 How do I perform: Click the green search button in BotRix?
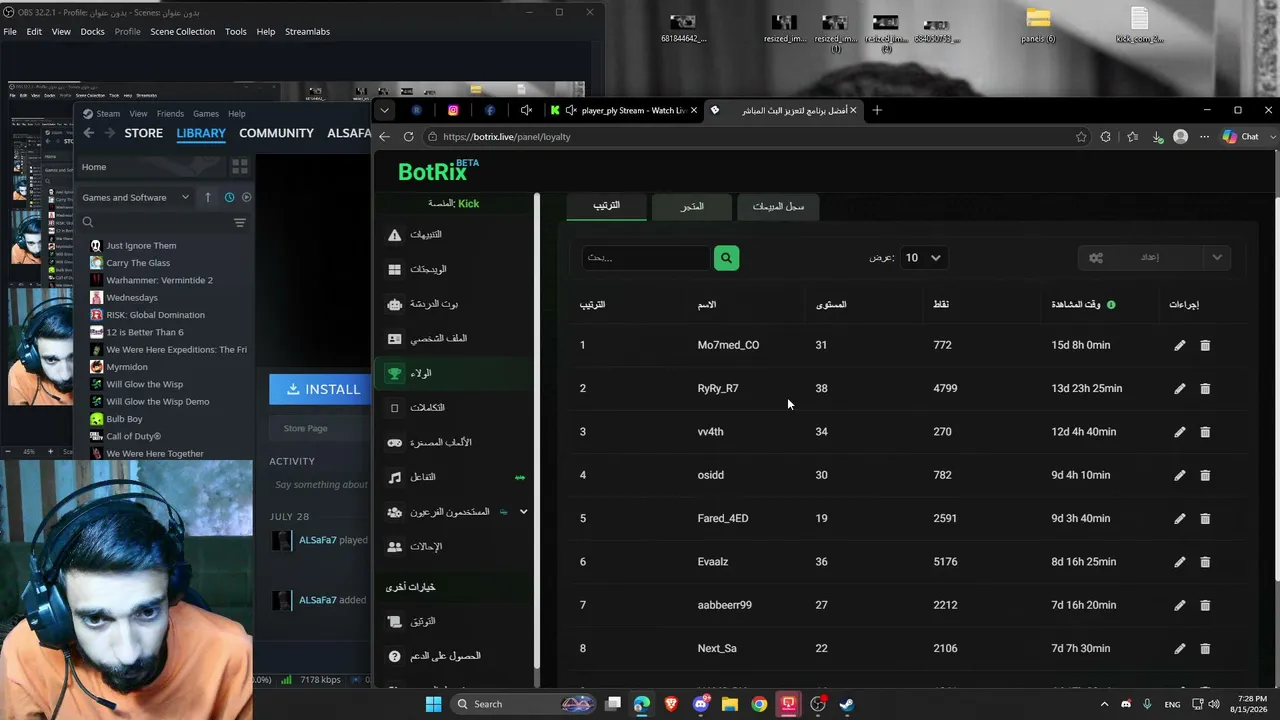(726, 258)
